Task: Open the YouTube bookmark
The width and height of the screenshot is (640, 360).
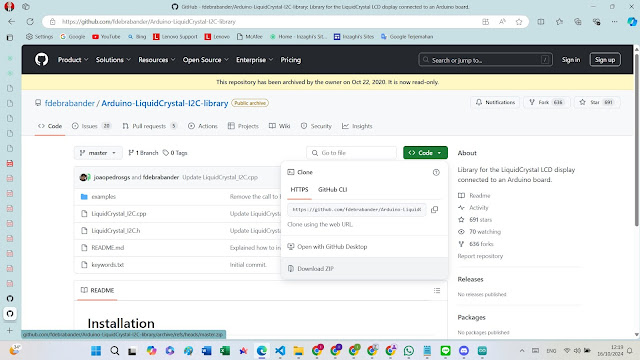Action: tap(106, 37)
